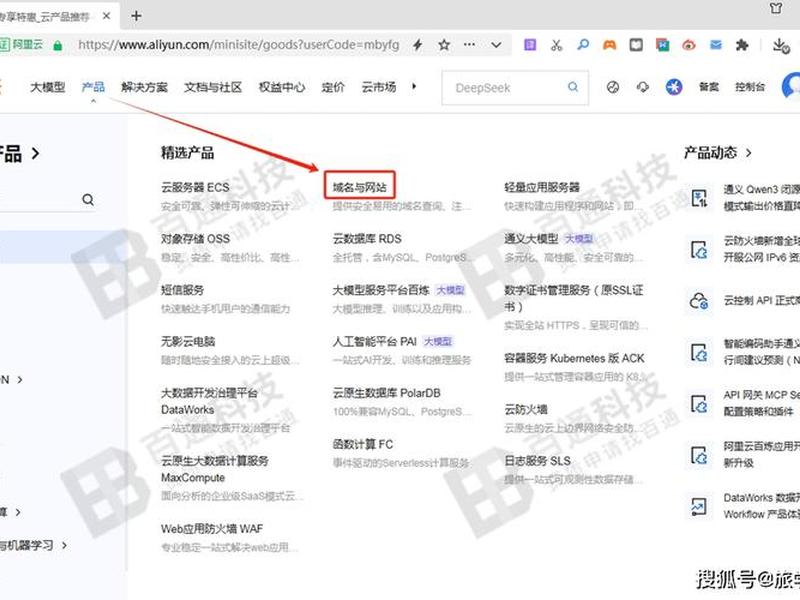
Task: Open 对象存储 OSS product link
Action: 195,239
